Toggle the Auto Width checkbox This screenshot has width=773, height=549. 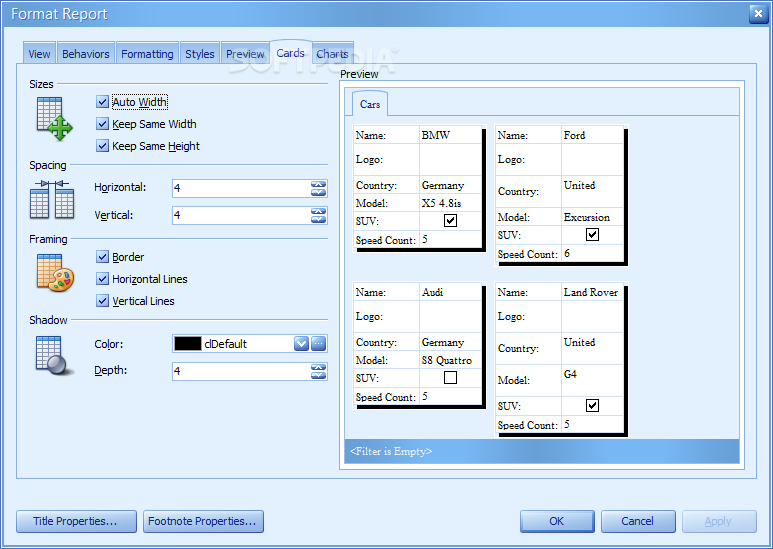[103, 102]
